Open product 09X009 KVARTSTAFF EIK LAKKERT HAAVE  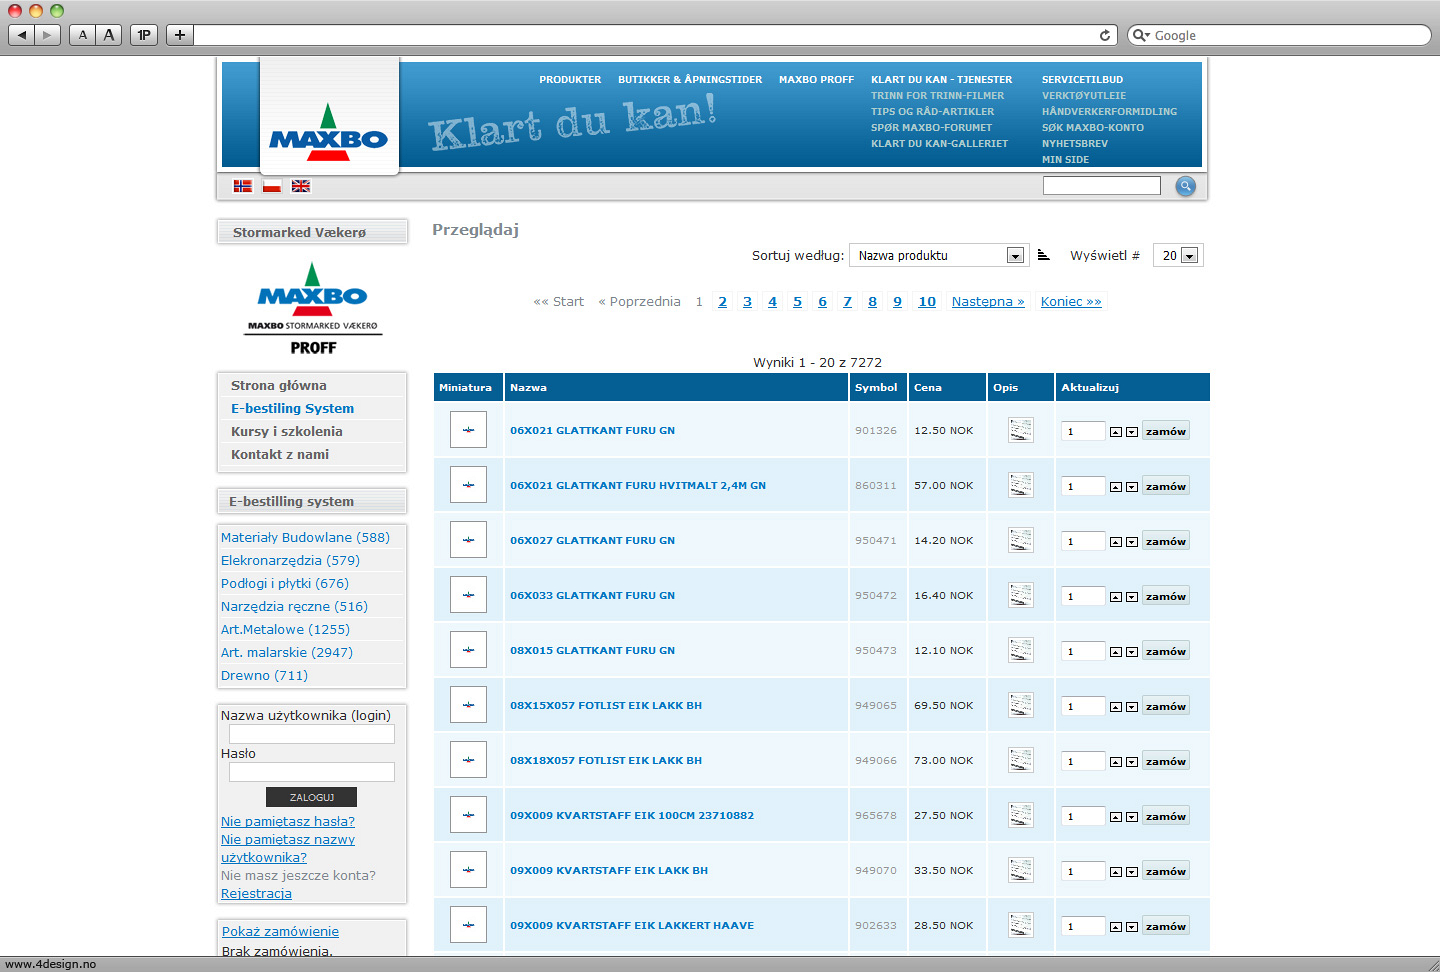click(632, 926)
